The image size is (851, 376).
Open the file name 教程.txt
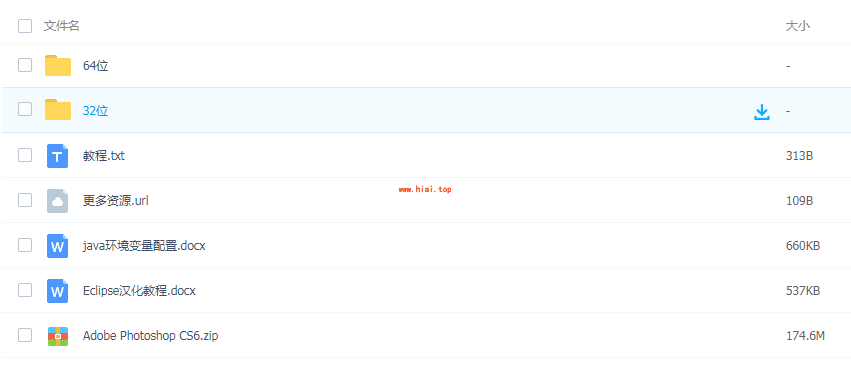tap(104, 156)
